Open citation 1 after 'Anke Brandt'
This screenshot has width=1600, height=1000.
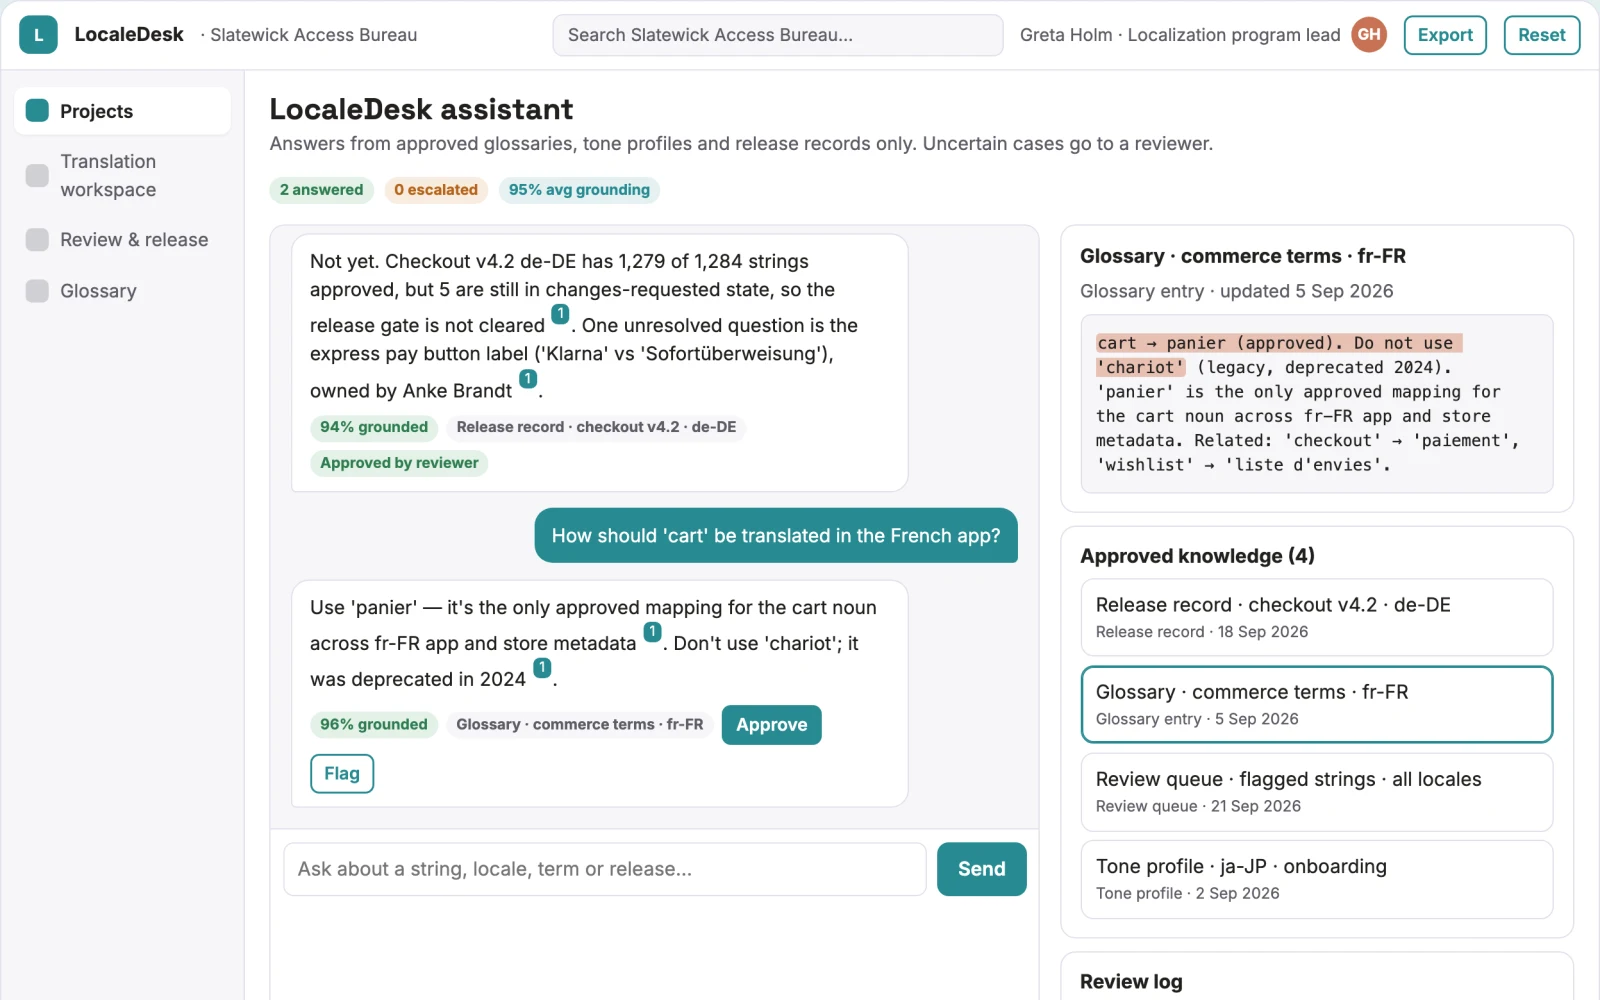pos(528,379)
